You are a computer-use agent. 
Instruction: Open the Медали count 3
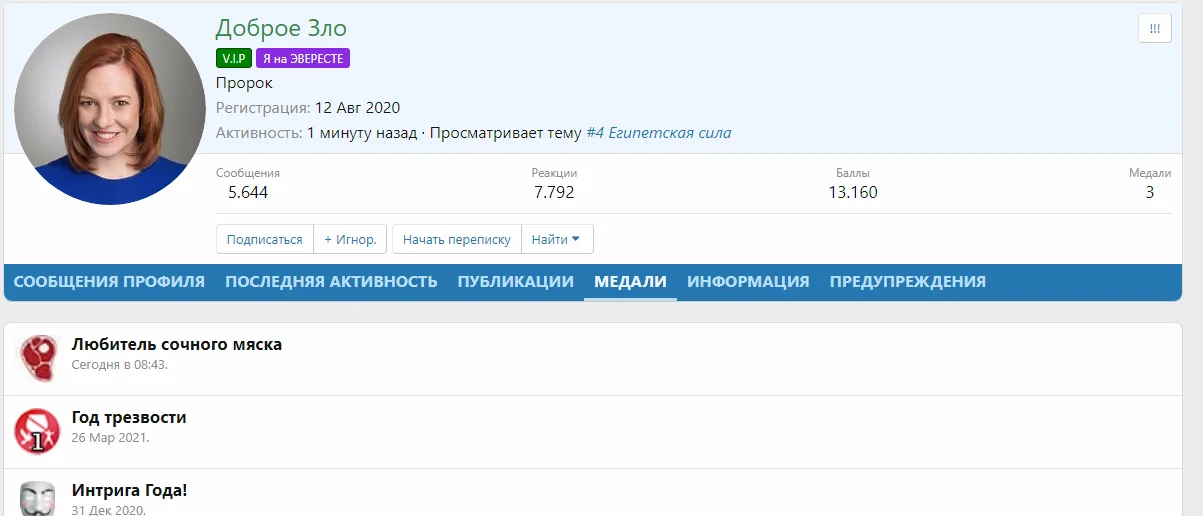pyautogui.click(x=1150, y=192)
